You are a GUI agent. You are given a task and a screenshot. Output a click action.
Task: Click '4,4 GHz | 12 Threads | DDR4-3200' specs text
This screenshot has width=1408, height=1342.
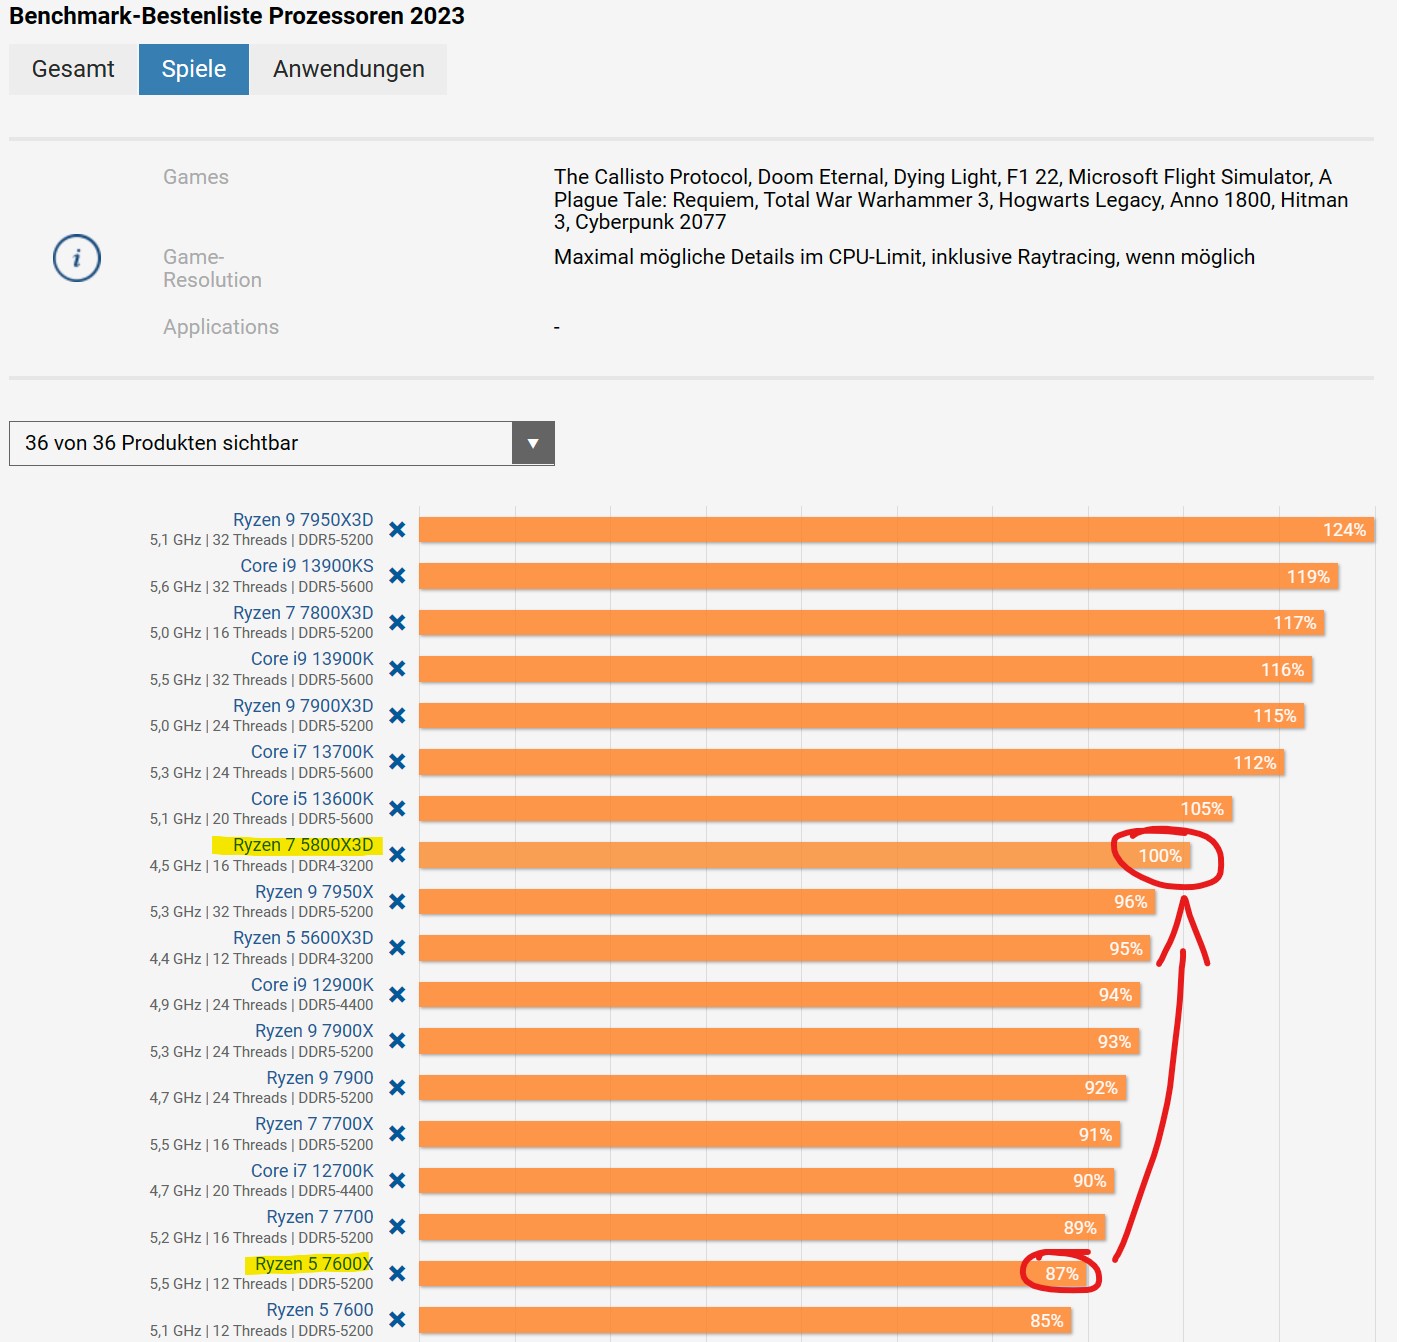pyautogui.click(x=262, y=959)
